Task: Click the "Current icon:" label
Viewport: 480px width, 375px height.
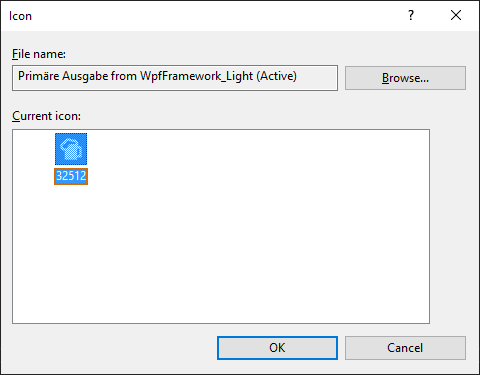Action: pos(46,116)
